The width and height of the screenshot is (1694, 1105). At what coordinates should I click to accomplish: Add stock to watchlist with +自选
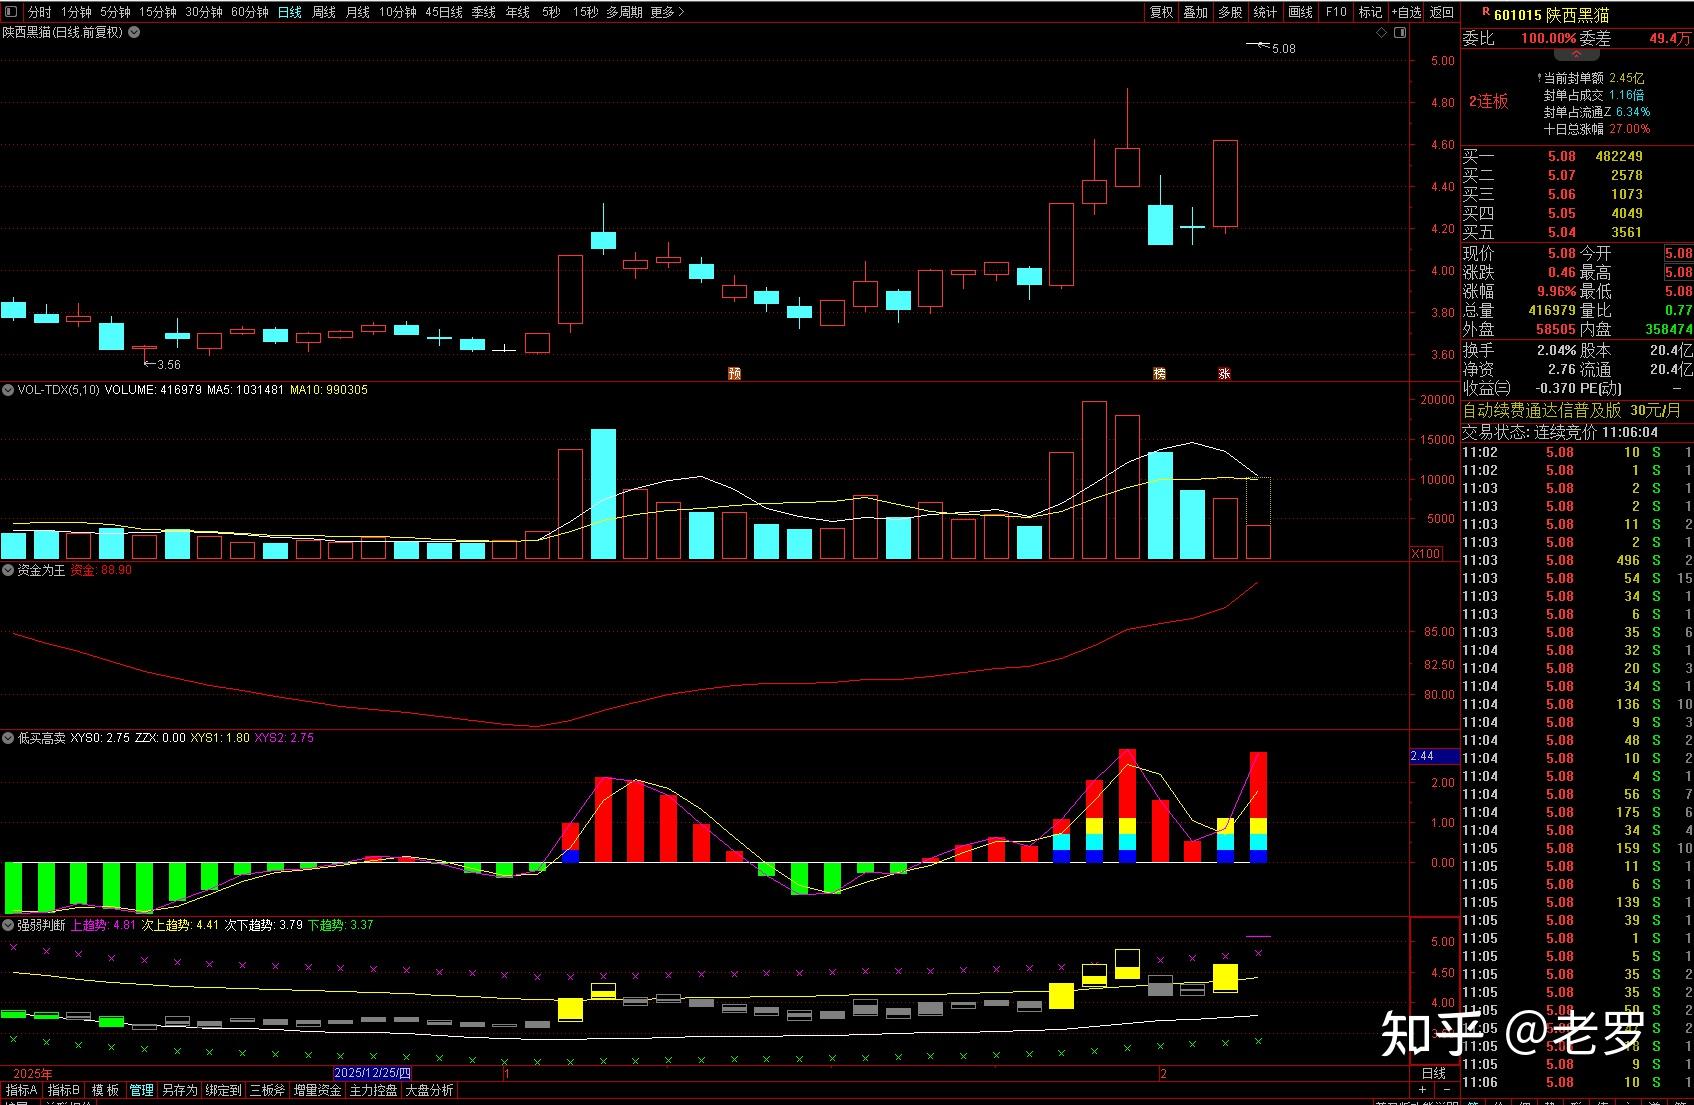(1406, 12)
